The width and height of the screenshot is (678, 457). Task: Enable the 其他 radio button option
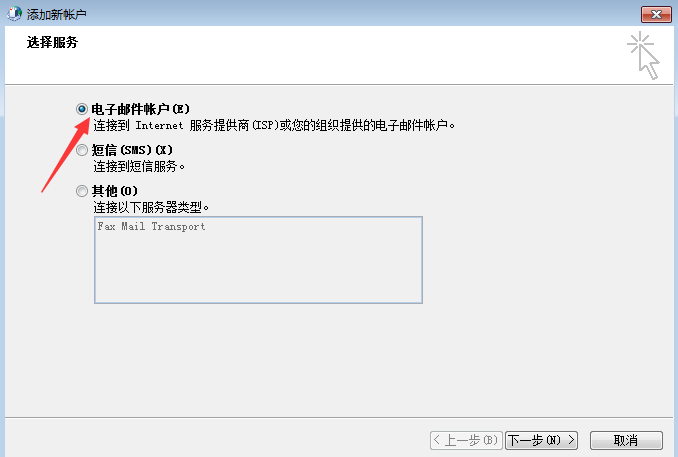(82, 191)
